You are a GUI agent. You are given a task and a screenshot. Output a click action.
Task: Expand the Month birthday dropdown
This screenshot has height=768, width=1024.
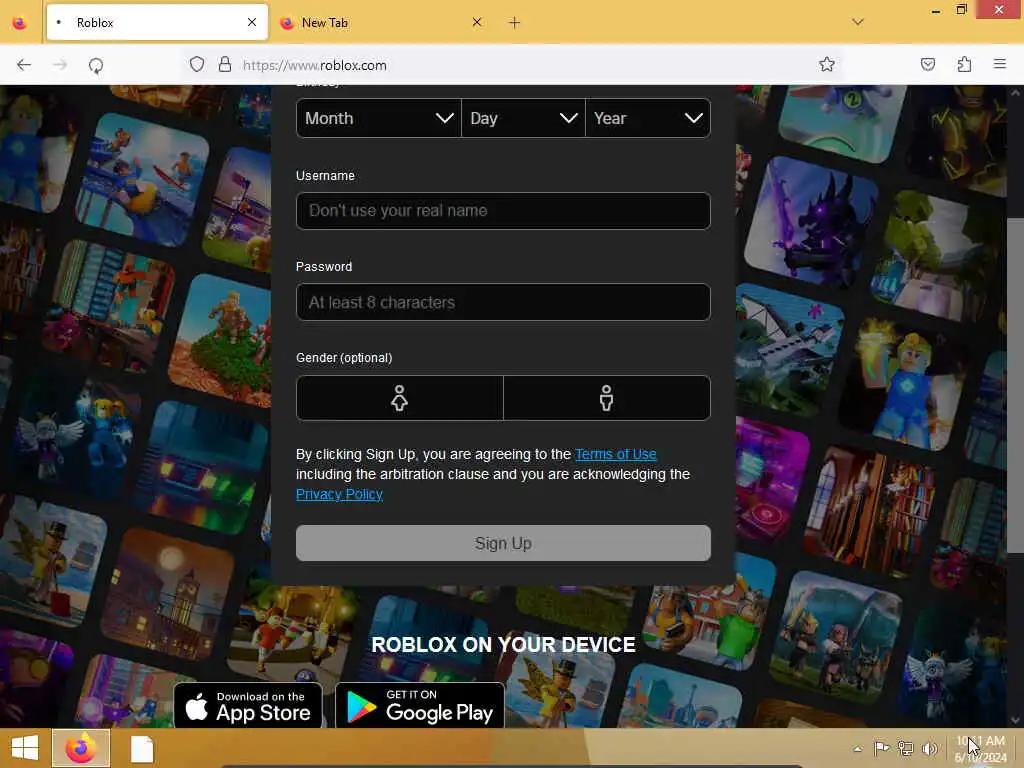(379, 118)
